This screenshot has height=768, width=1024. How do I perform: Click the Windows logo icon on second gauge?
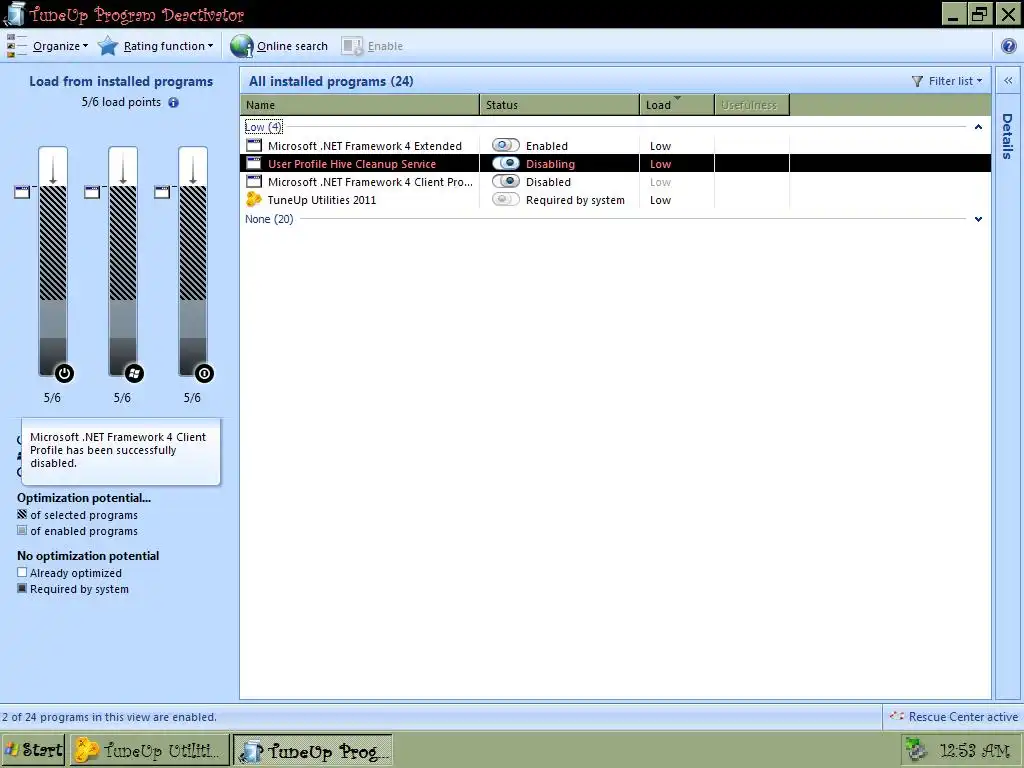(x=134, y=374)
